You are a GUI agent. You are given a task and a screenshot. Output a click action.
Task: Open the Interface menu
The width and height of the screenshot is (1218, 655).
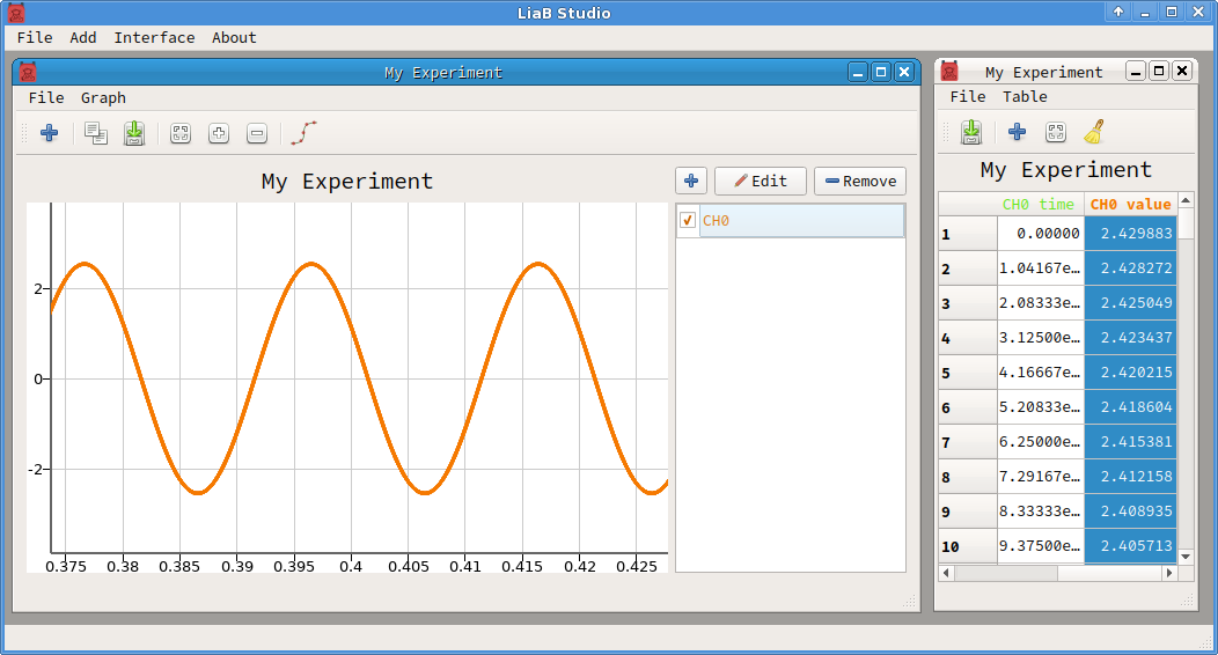(154, 37)
